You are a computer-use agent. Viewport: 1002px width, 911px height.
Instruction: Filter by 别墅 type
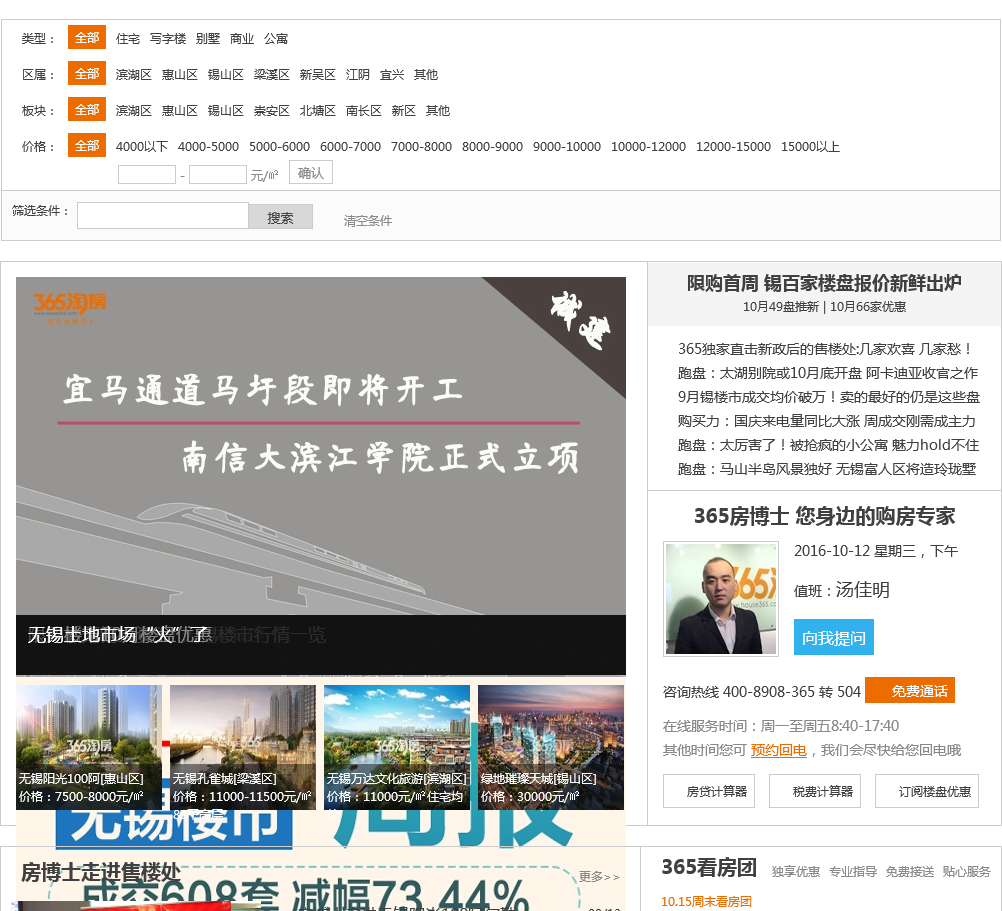(x=208, y=39)
